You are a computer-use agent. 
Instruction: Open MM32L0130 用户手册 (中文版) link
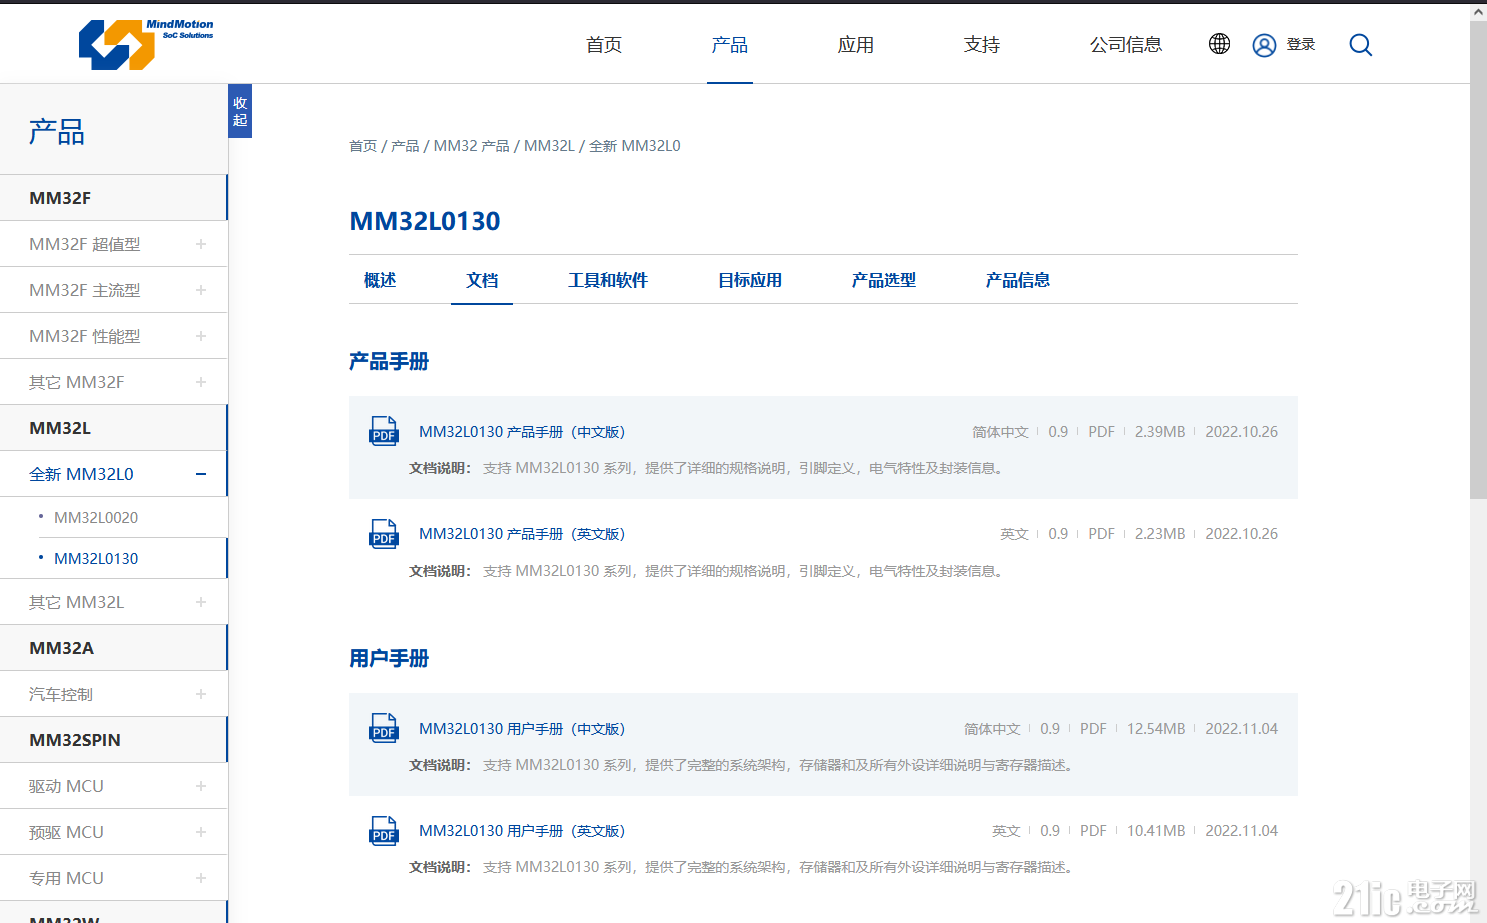pyautogui.click(x=522, y=729)
